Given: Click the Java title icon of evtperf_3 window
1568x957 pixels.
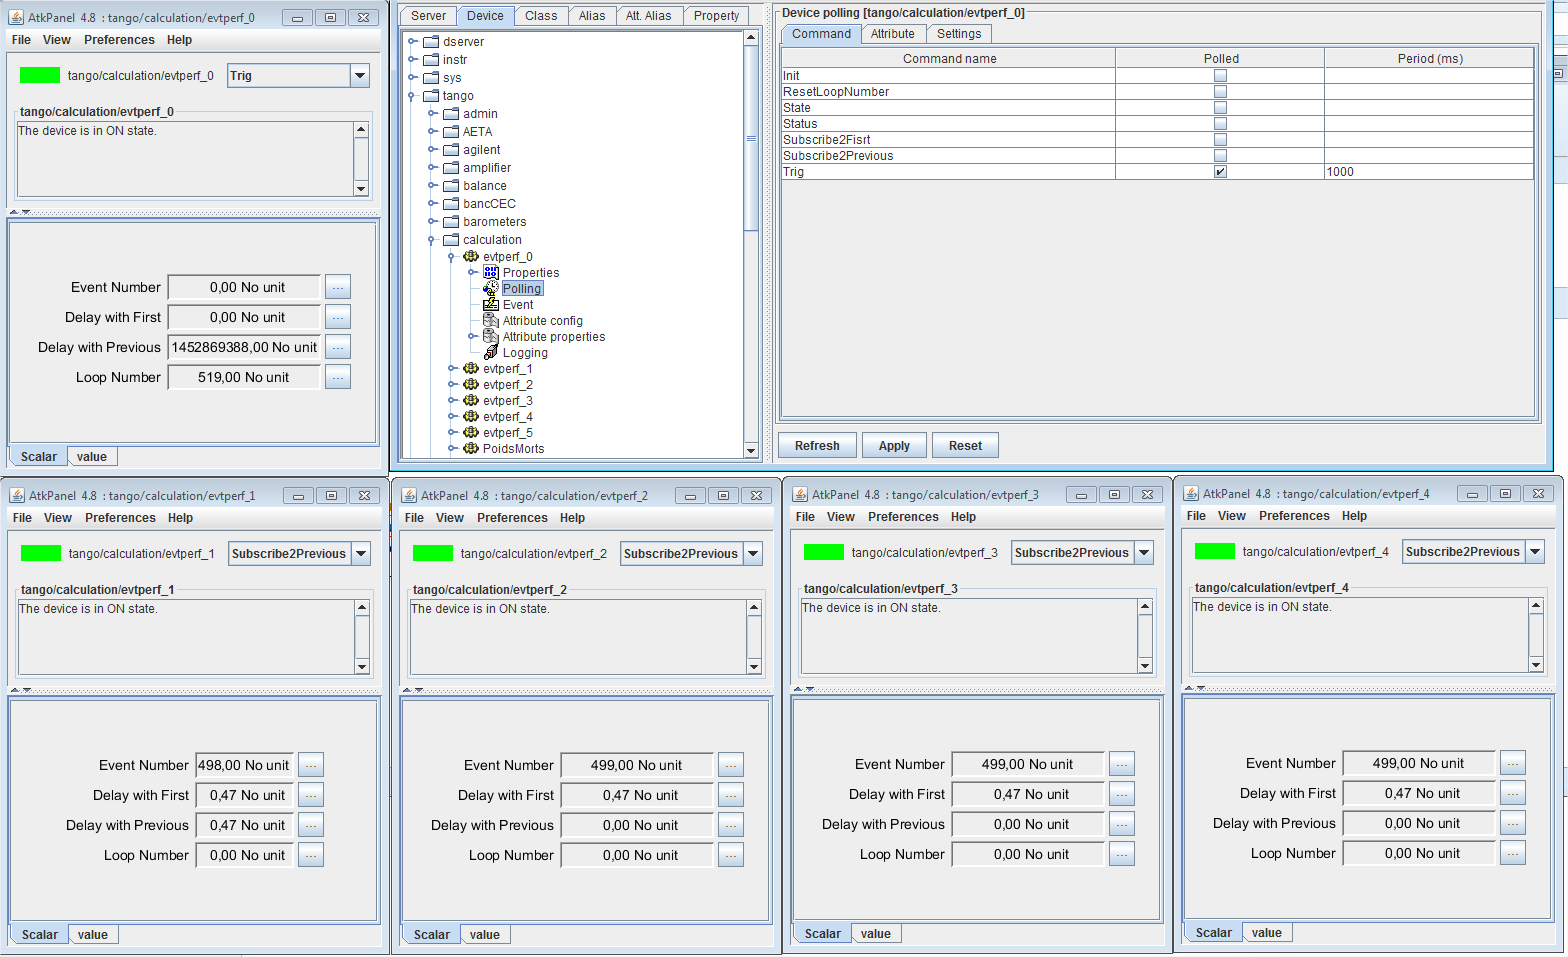Looking at the screenshot, I should pos(800,494).
